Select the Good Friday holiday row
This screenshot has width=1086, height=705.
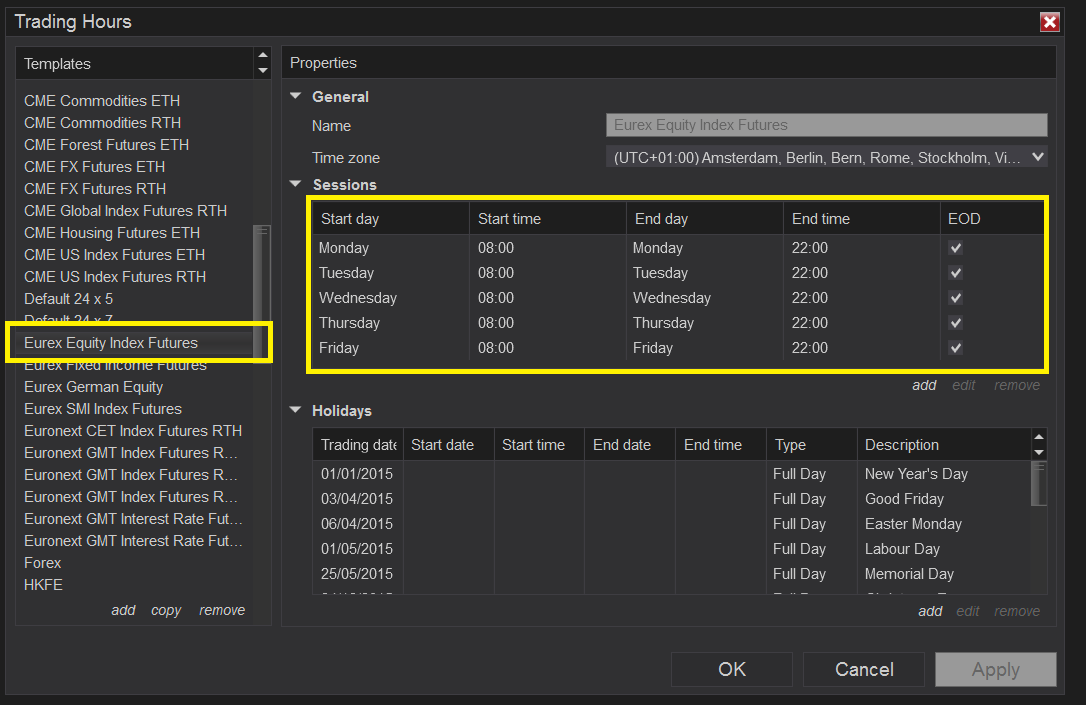[672, 499]
